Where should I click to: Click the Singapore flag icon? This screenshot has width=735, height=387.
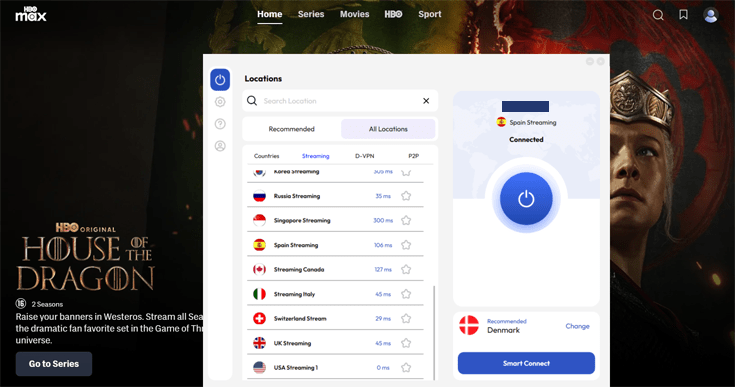[x=259, y=220]
